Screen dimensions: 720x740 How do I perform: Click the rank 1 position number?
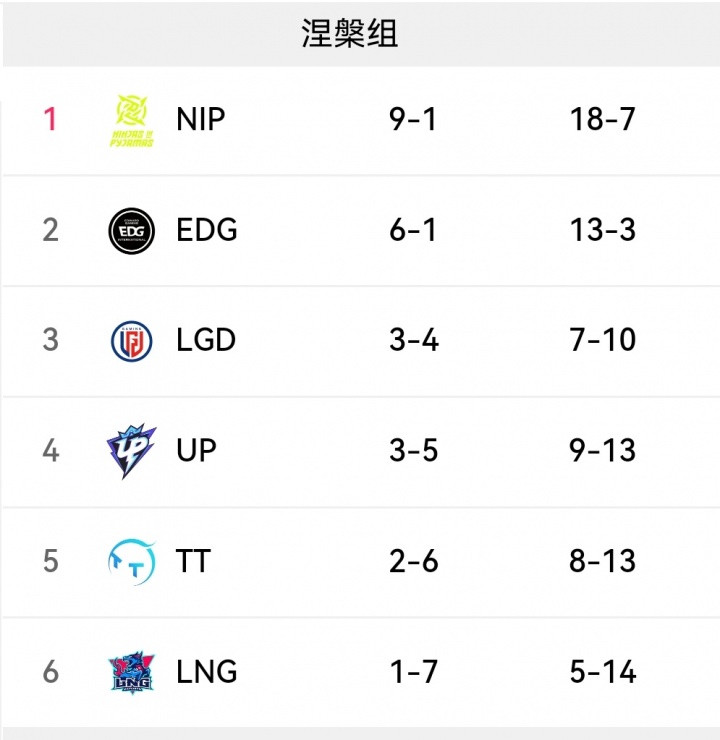point(50,120)
